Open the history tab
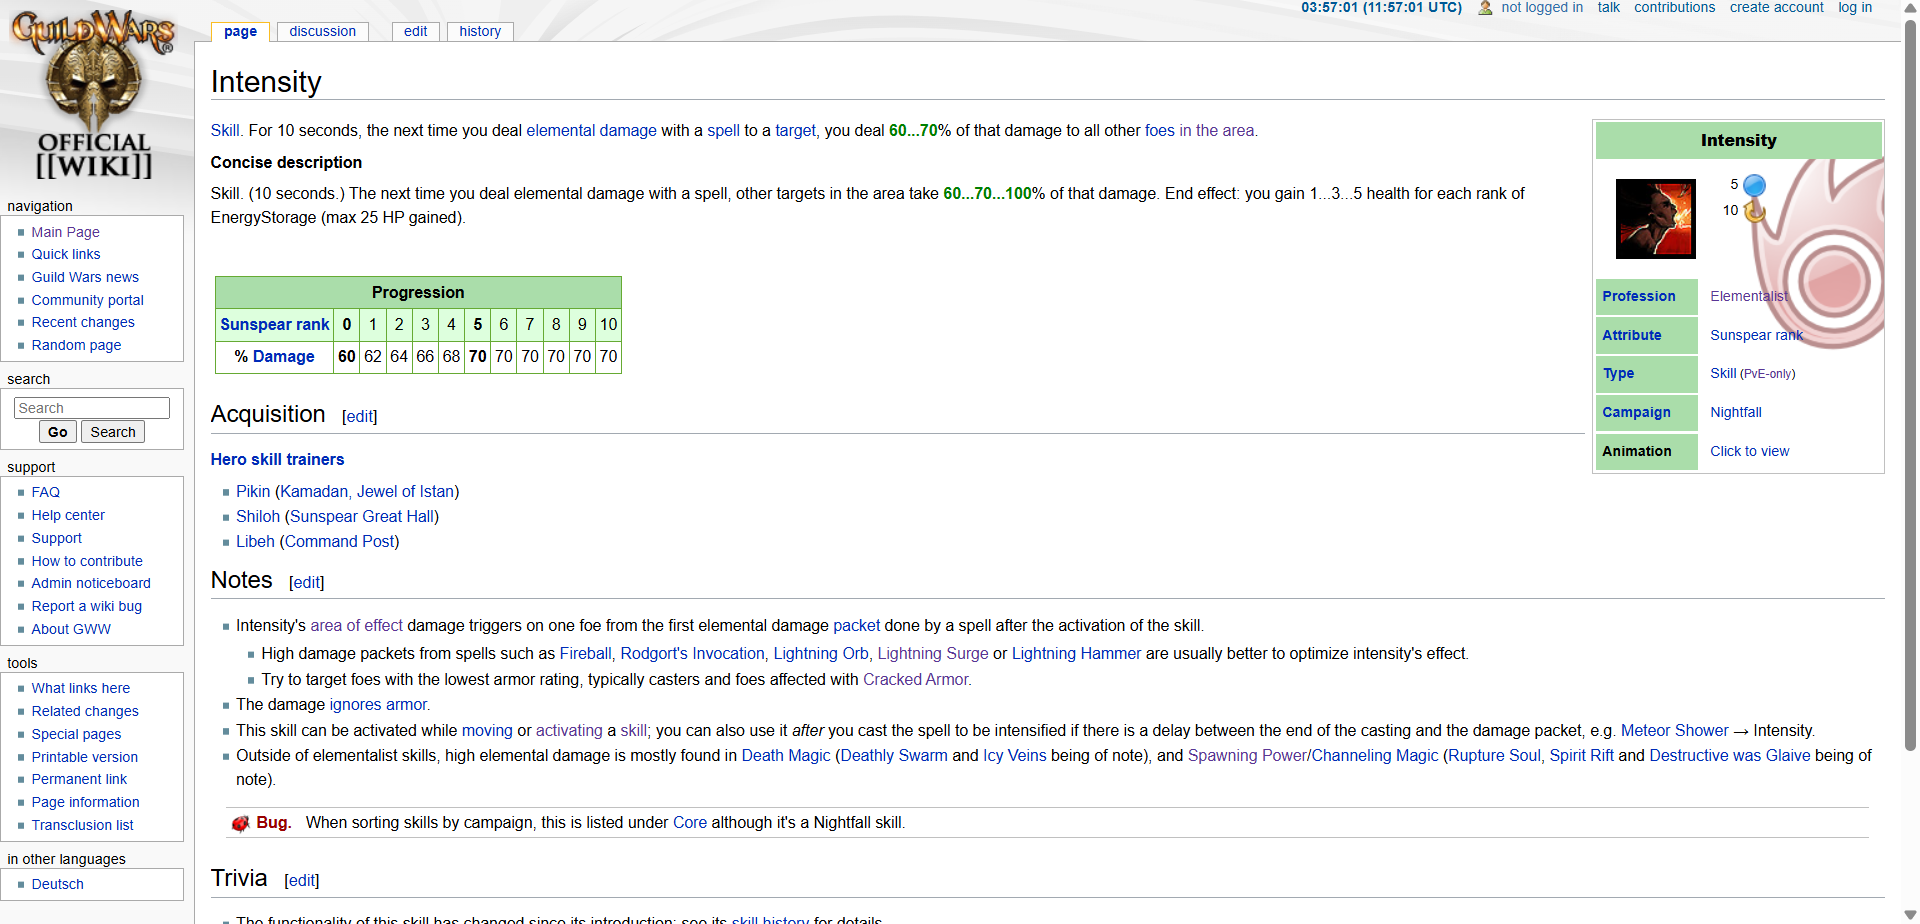Viewport: 1920px width, 924px height. pos(480,31)
